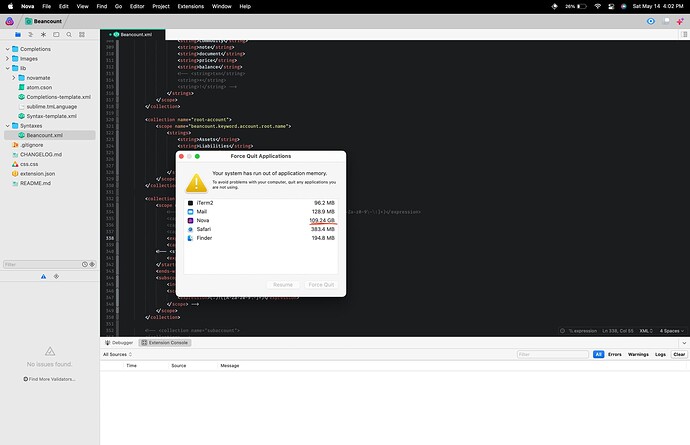Open the 4 Spaces indentation dropdown
The height and width of the screenshot is (445, 690).
(672, 331)
